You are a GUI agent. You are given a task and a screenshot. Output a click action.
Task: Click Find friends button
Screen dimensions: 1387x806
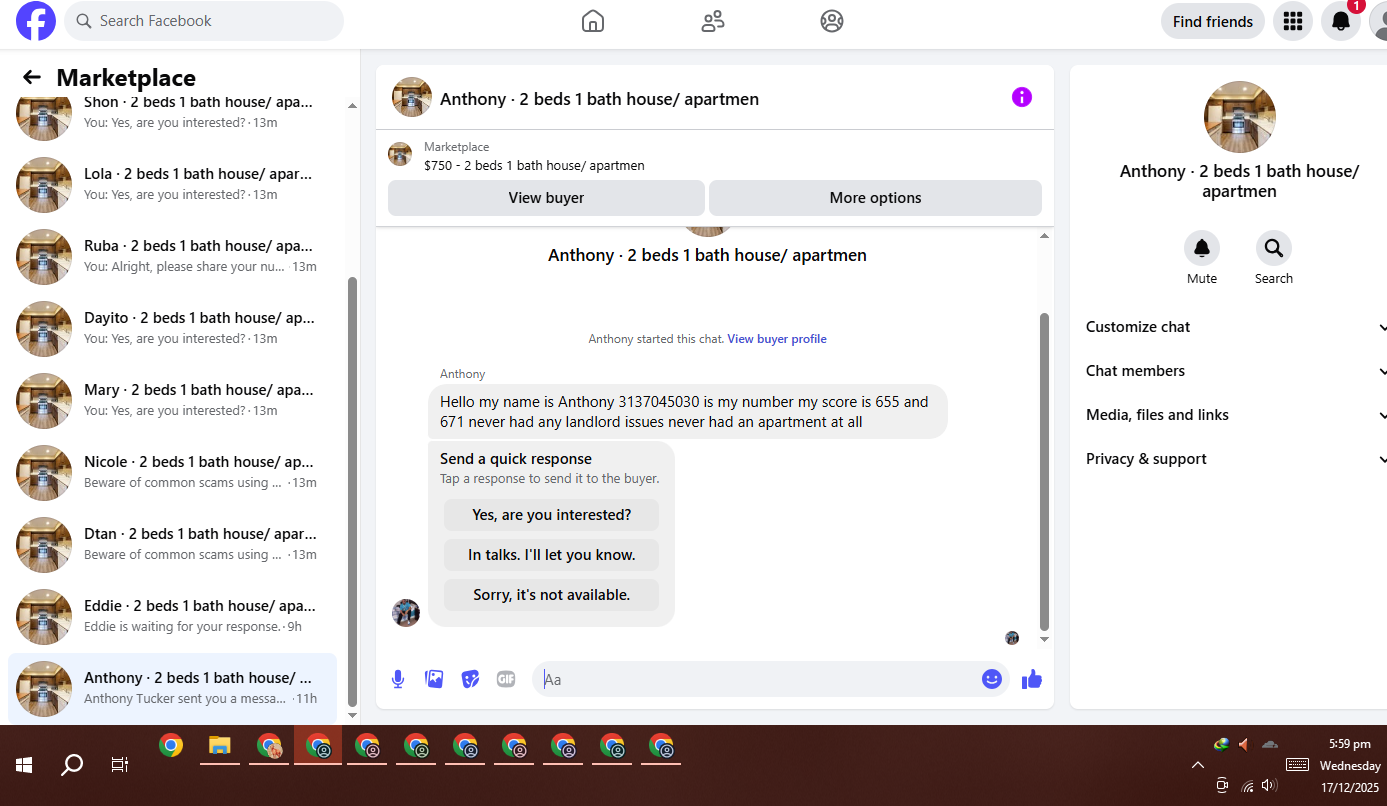click(1213, 21)
